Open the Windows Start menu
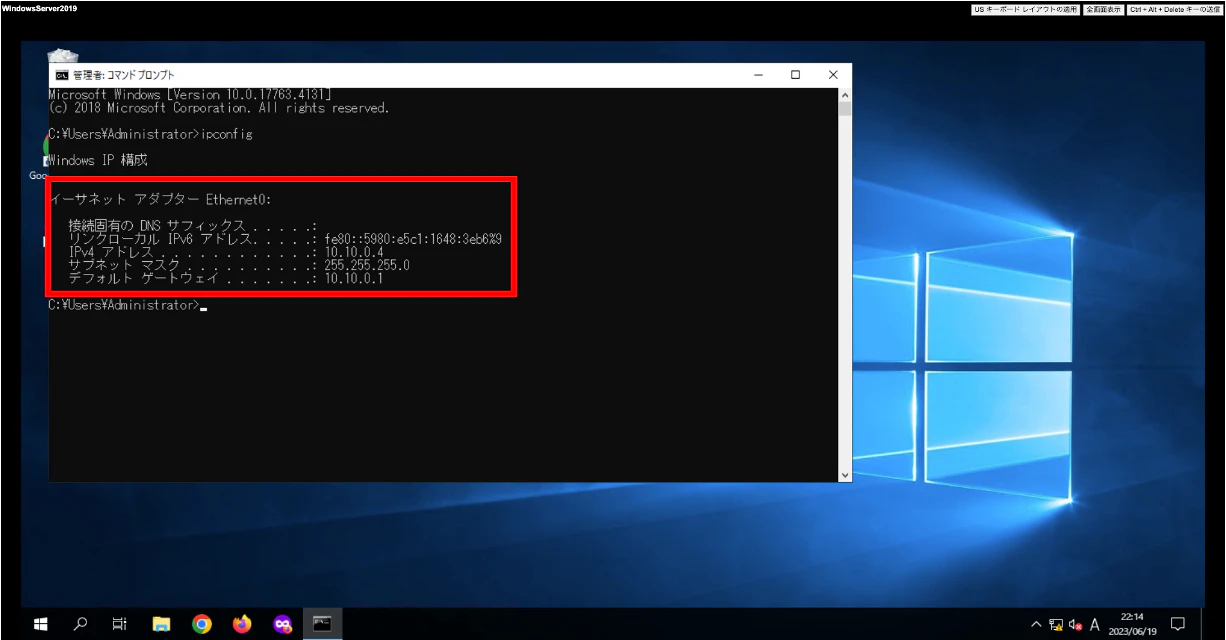The width and height of the screenshot is (1226, 640). [41, 624]
